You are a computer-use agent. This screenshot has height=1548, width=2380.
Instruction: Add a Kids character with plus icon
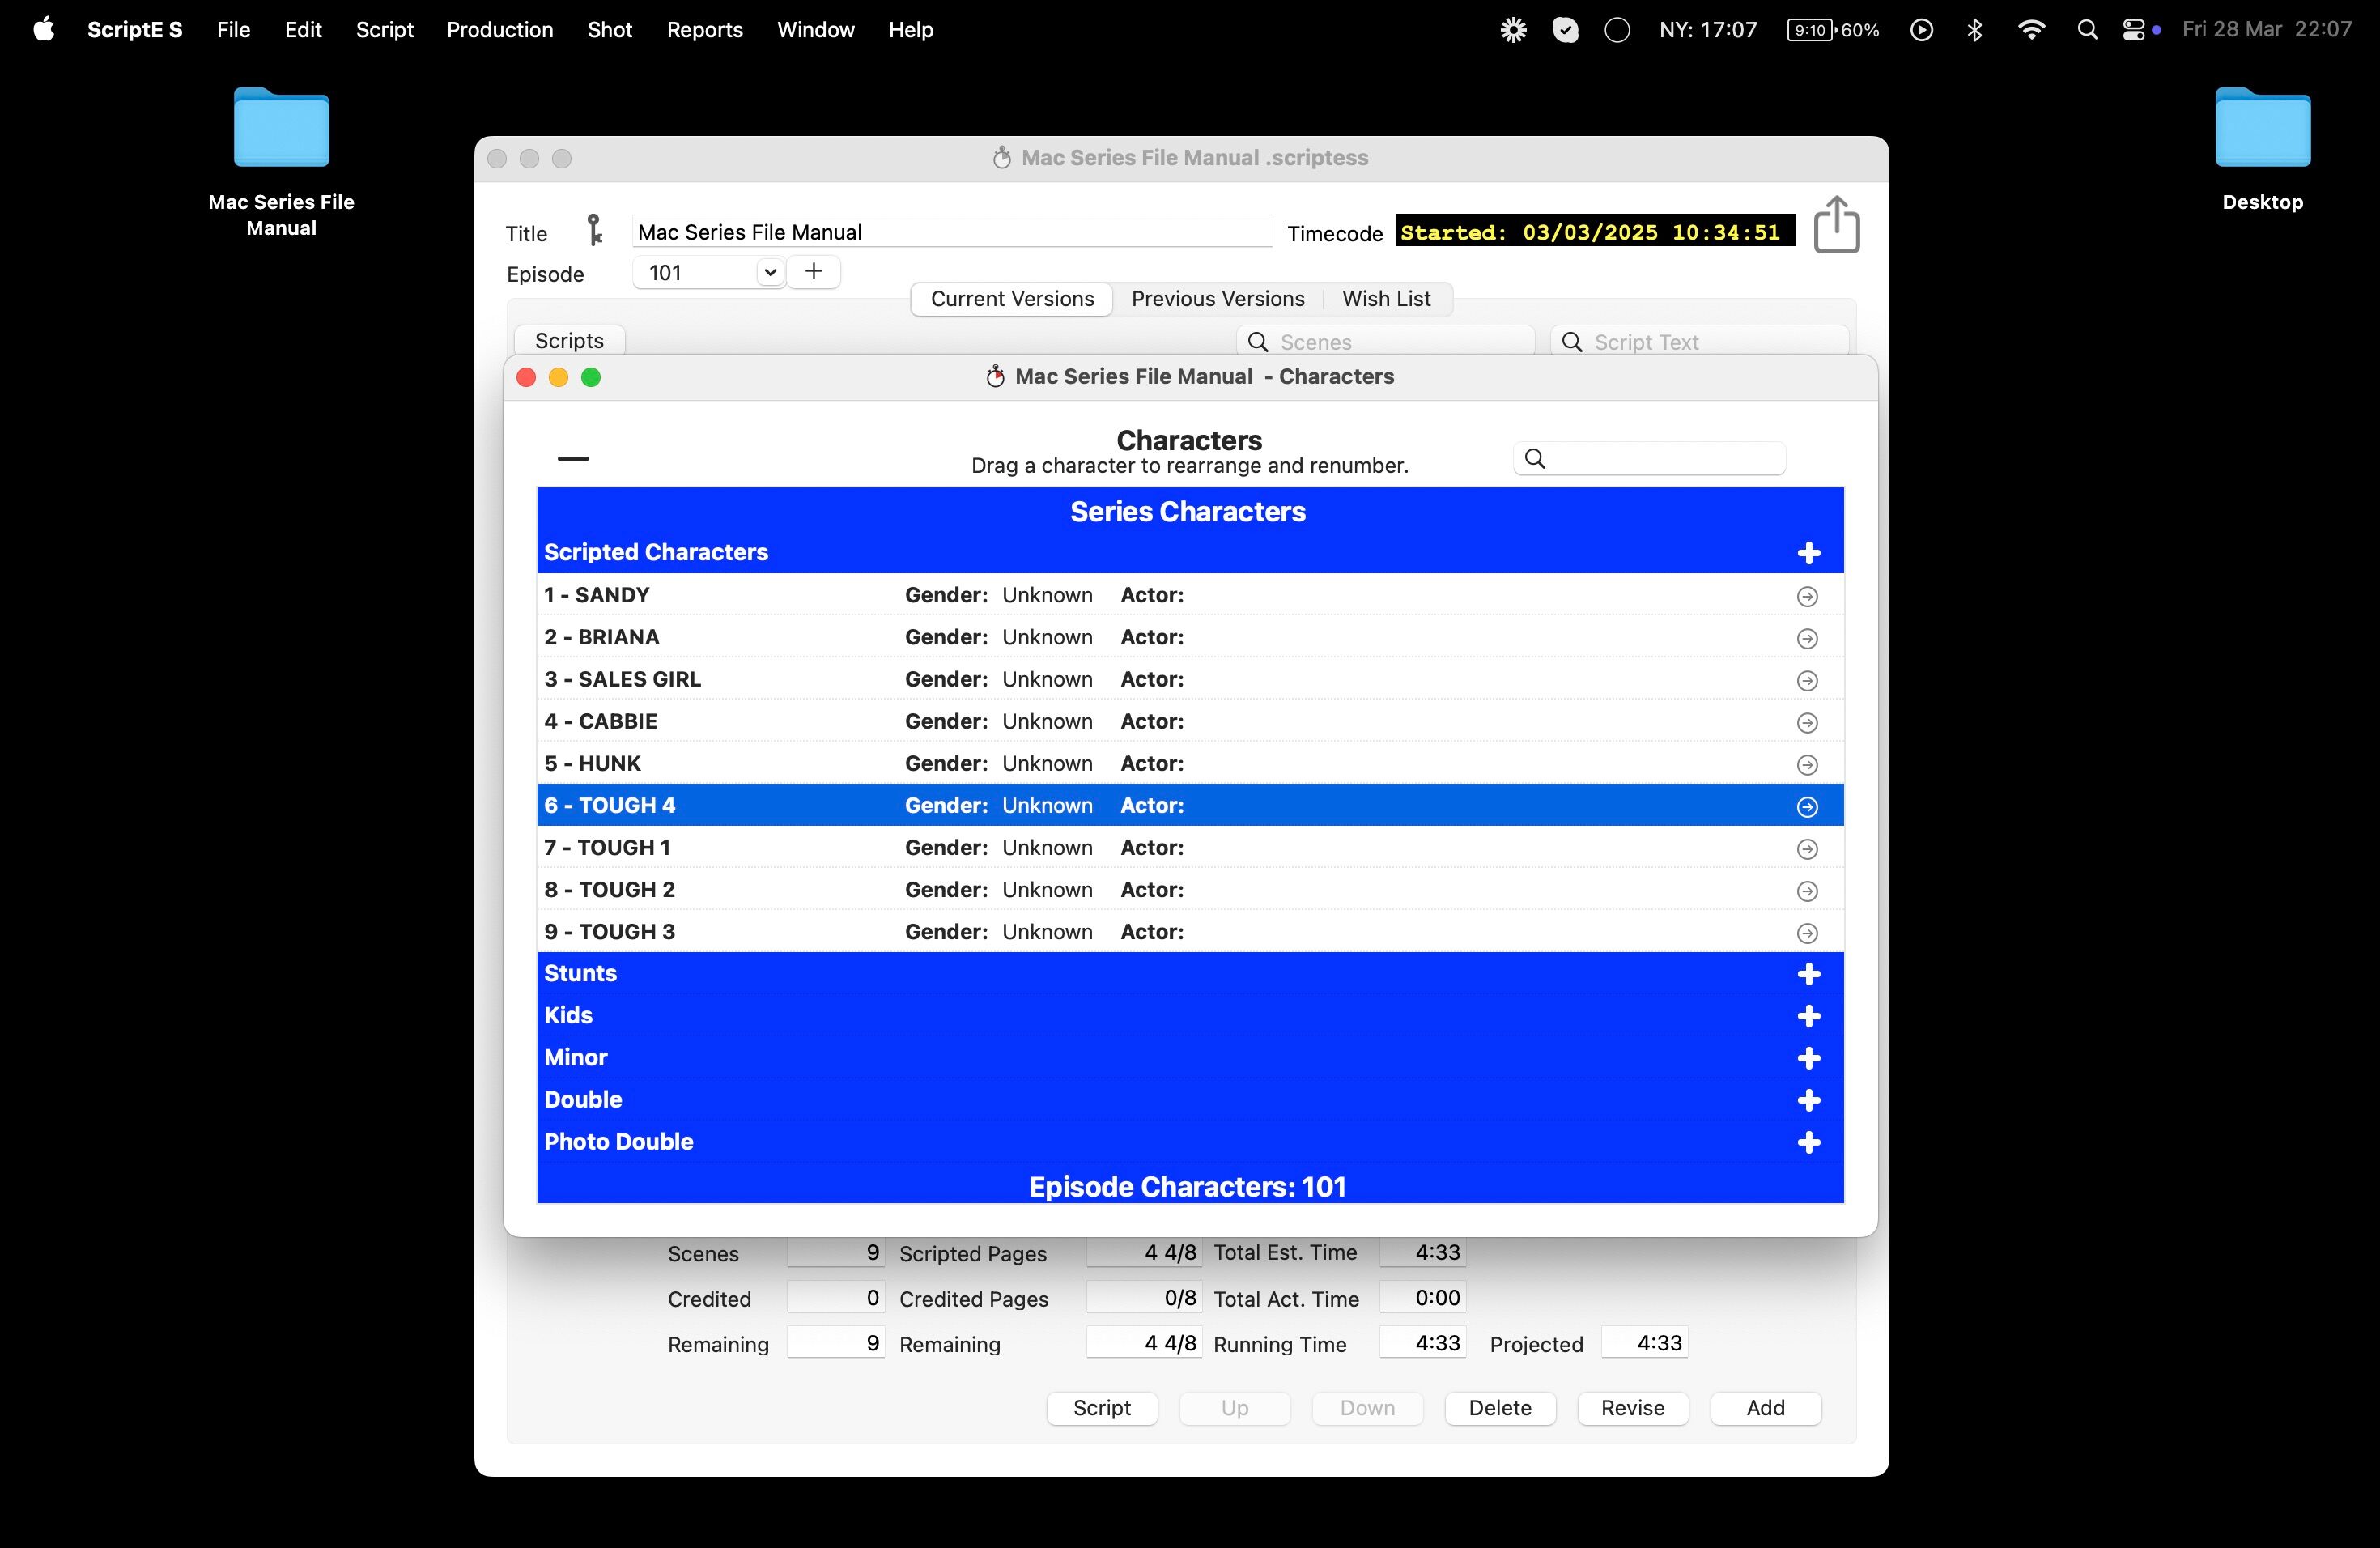point(1808,1016)
